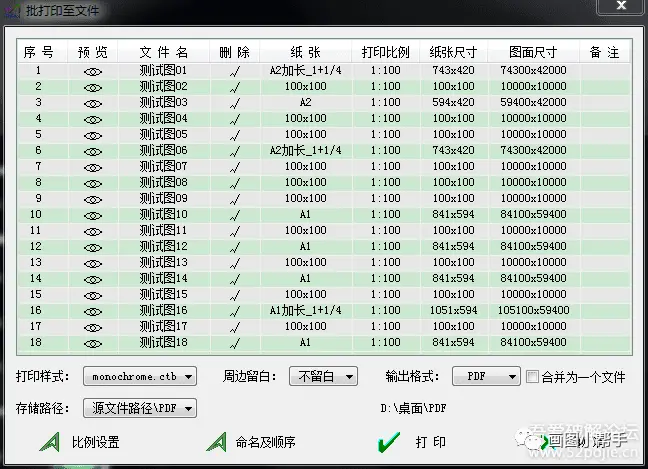This screenshot has width=648, height=469.
Task: Preview 测试图07 with its eye icon
Action: (93, 168)
